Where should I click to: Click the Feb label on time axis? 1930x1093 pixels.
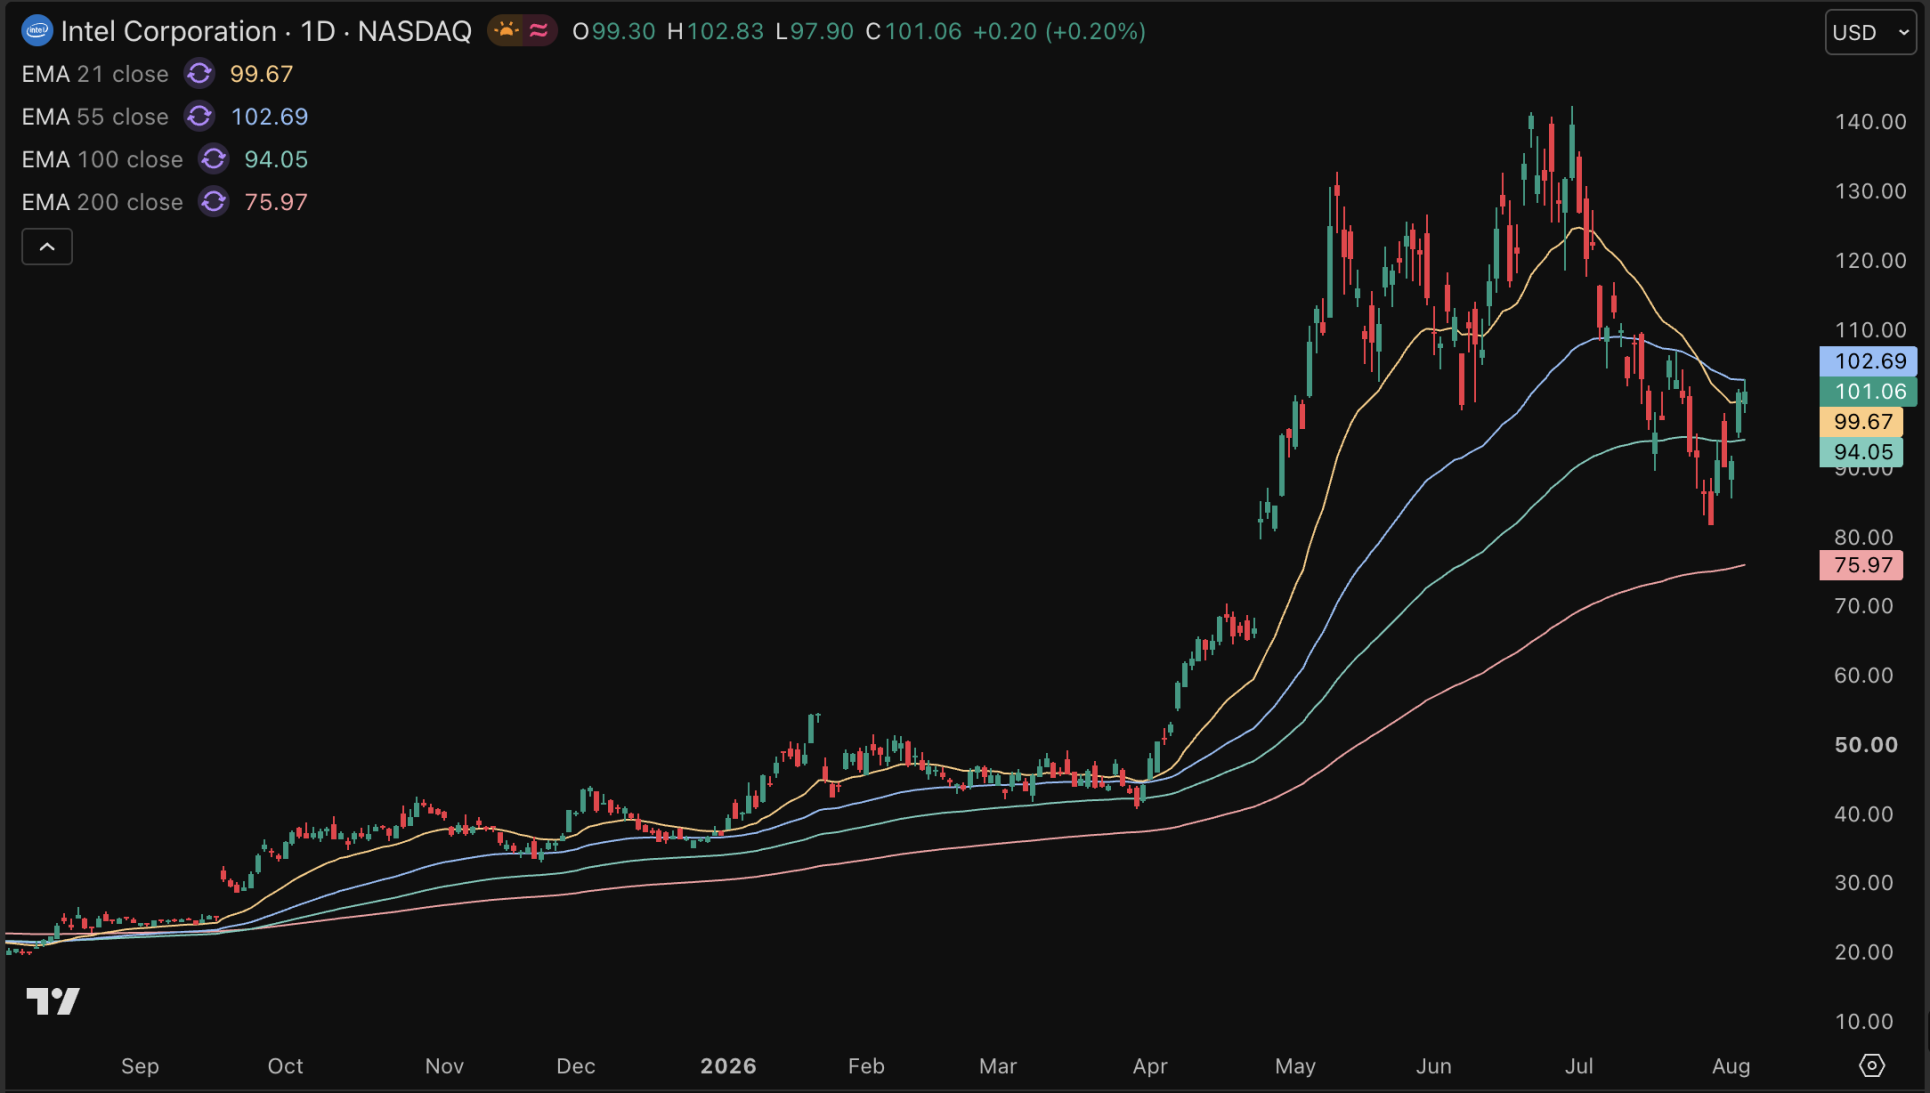[x=866, y=1066]
